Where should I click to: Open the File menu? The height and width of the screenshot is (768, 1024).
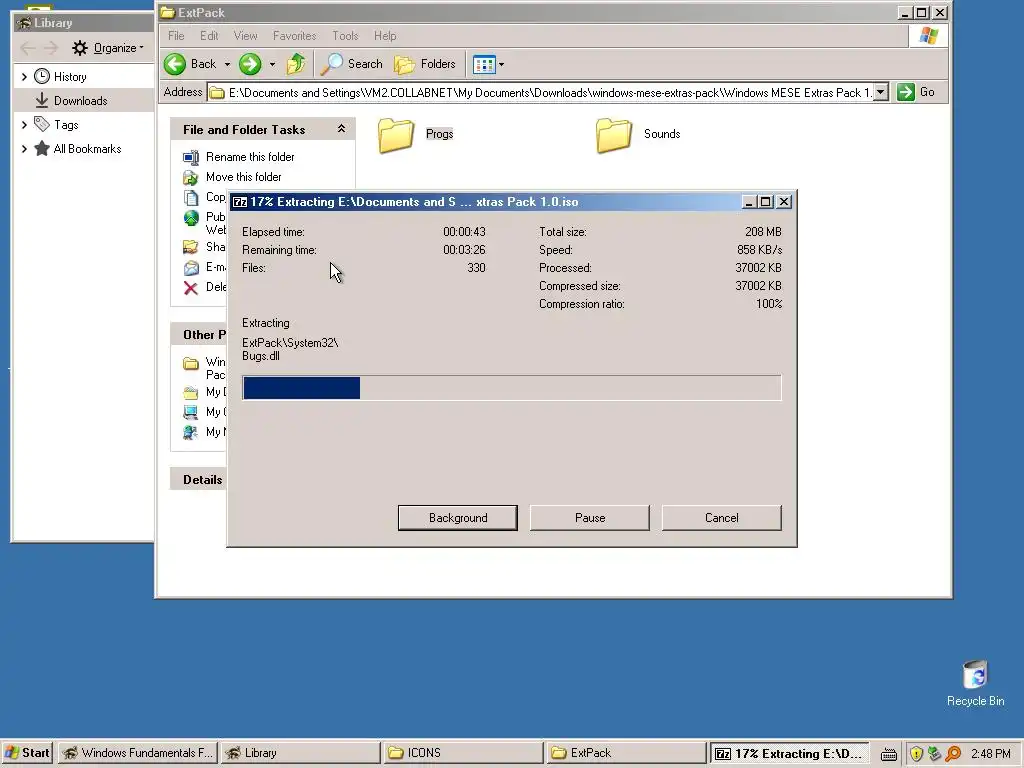pos(176,36)
